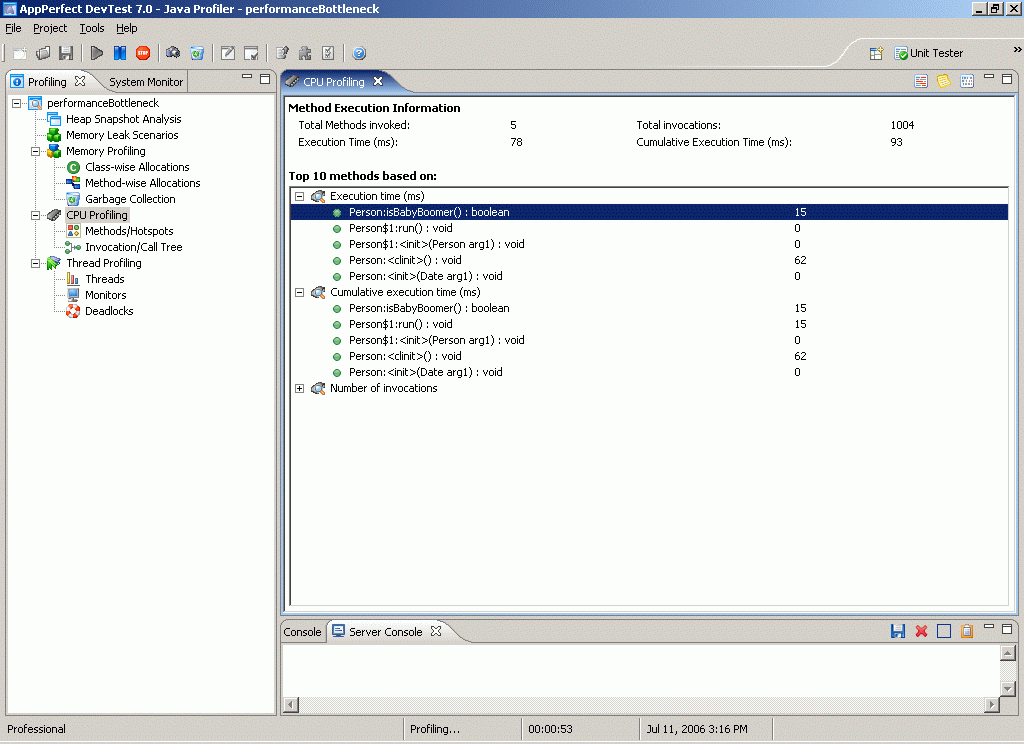Open Deadlocks view
Image resolution: width=1024 pixels, height=744 pixels.
[x=109, y=312]
